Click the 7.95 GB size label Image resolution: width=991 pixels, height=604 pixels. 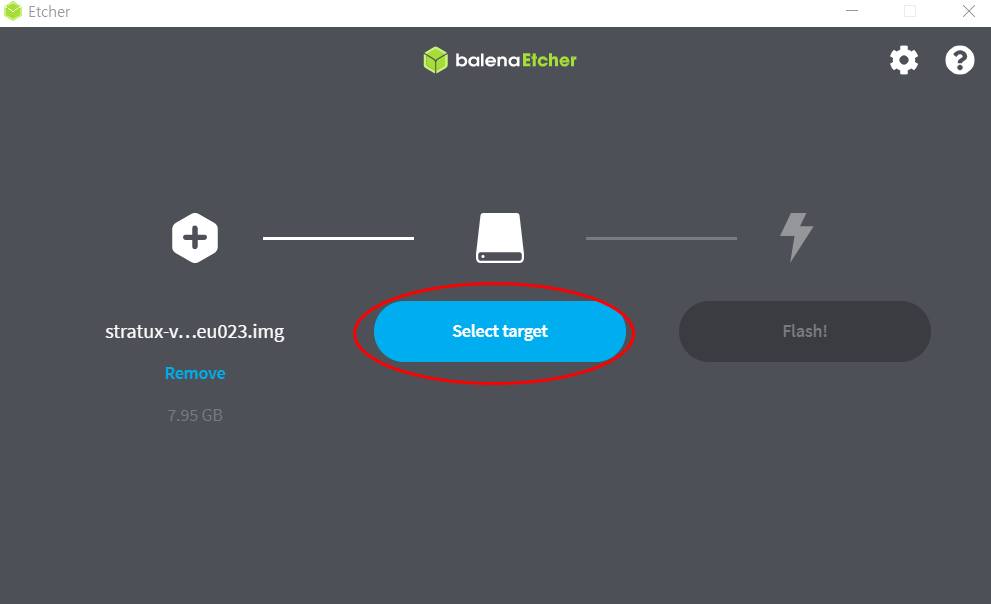click(x=195, y=415)
